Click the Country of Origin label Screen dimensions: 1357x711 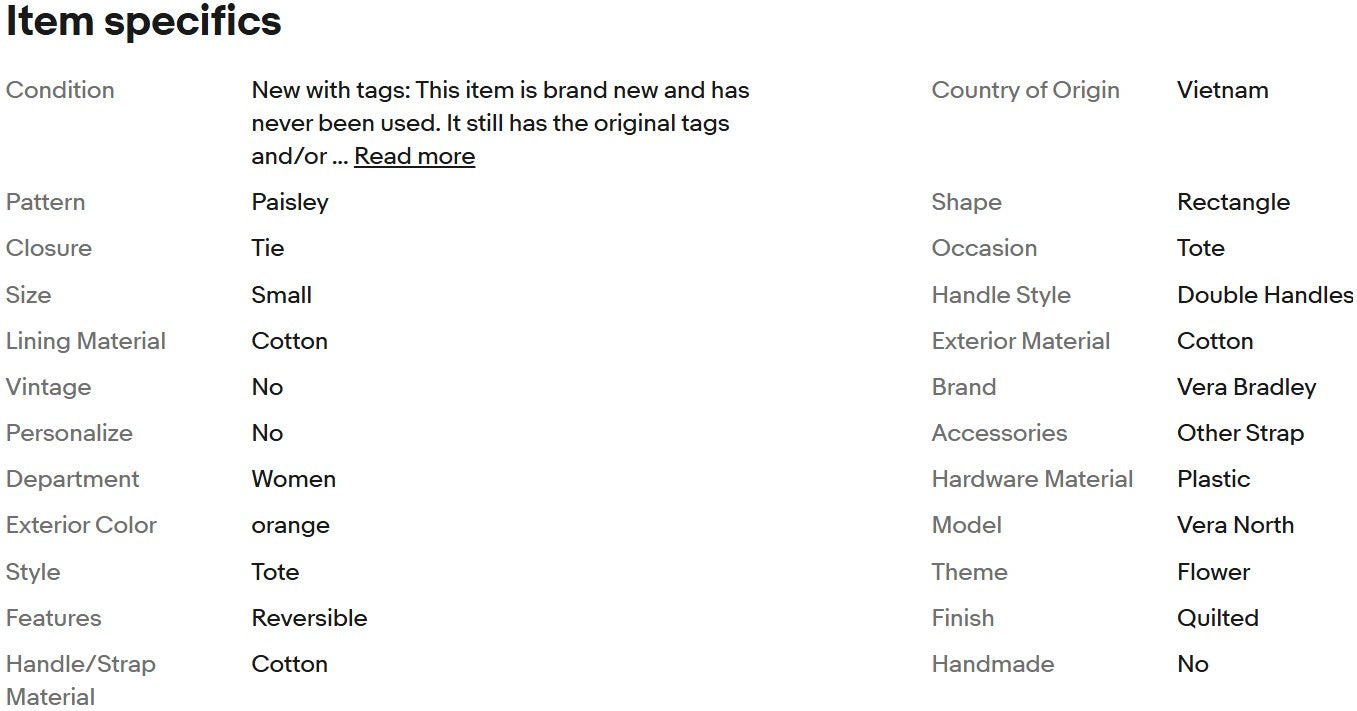pyautogui.click(x=1025, y=90)
